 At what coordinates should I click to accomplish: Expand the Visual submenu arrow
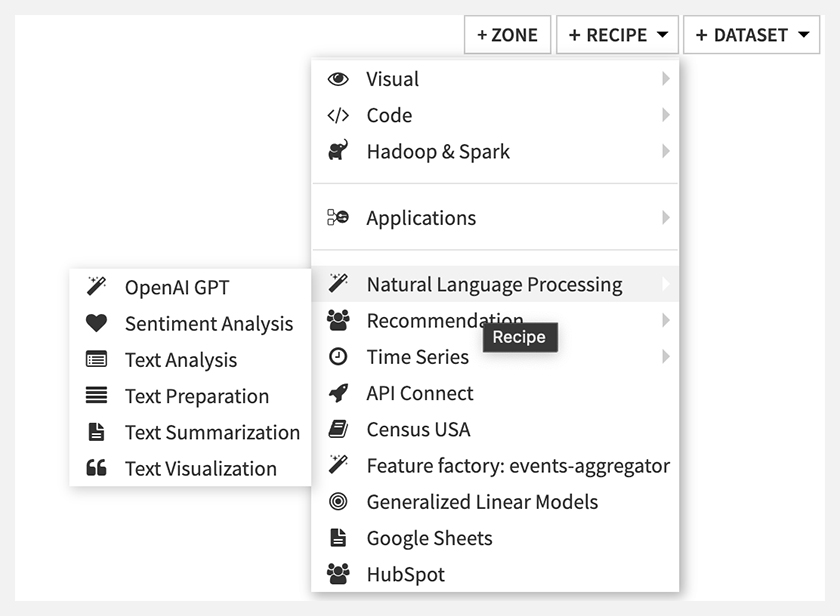[x=665, y=79]
